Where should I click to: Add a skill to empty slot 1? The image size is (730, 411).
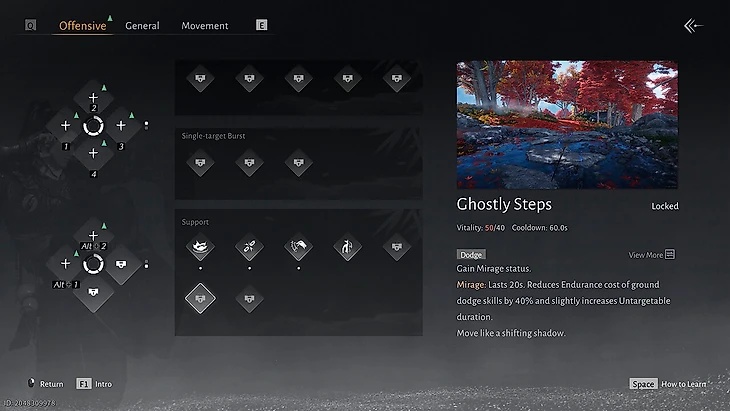click(65, 125)
